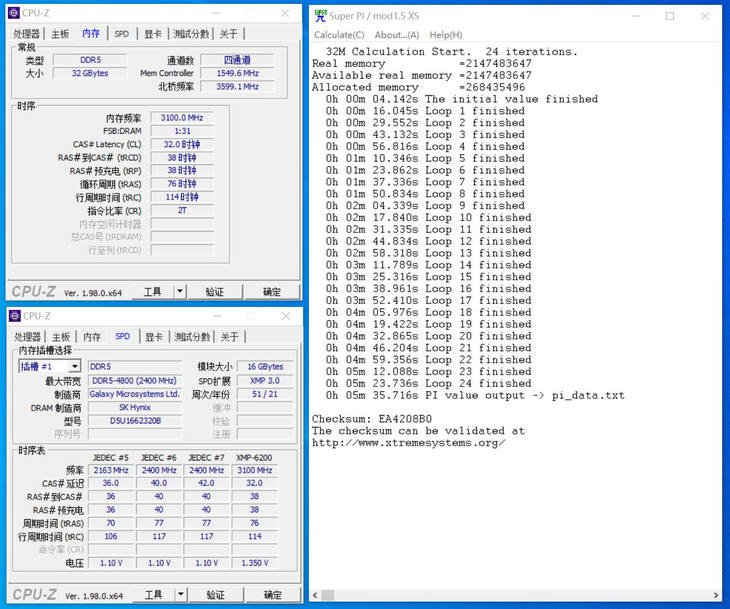Image resolution: width=730 pixels, height=609 pixels.
Task: Click the Loop 24 finished line in Super PI
Action: [428, 383]
